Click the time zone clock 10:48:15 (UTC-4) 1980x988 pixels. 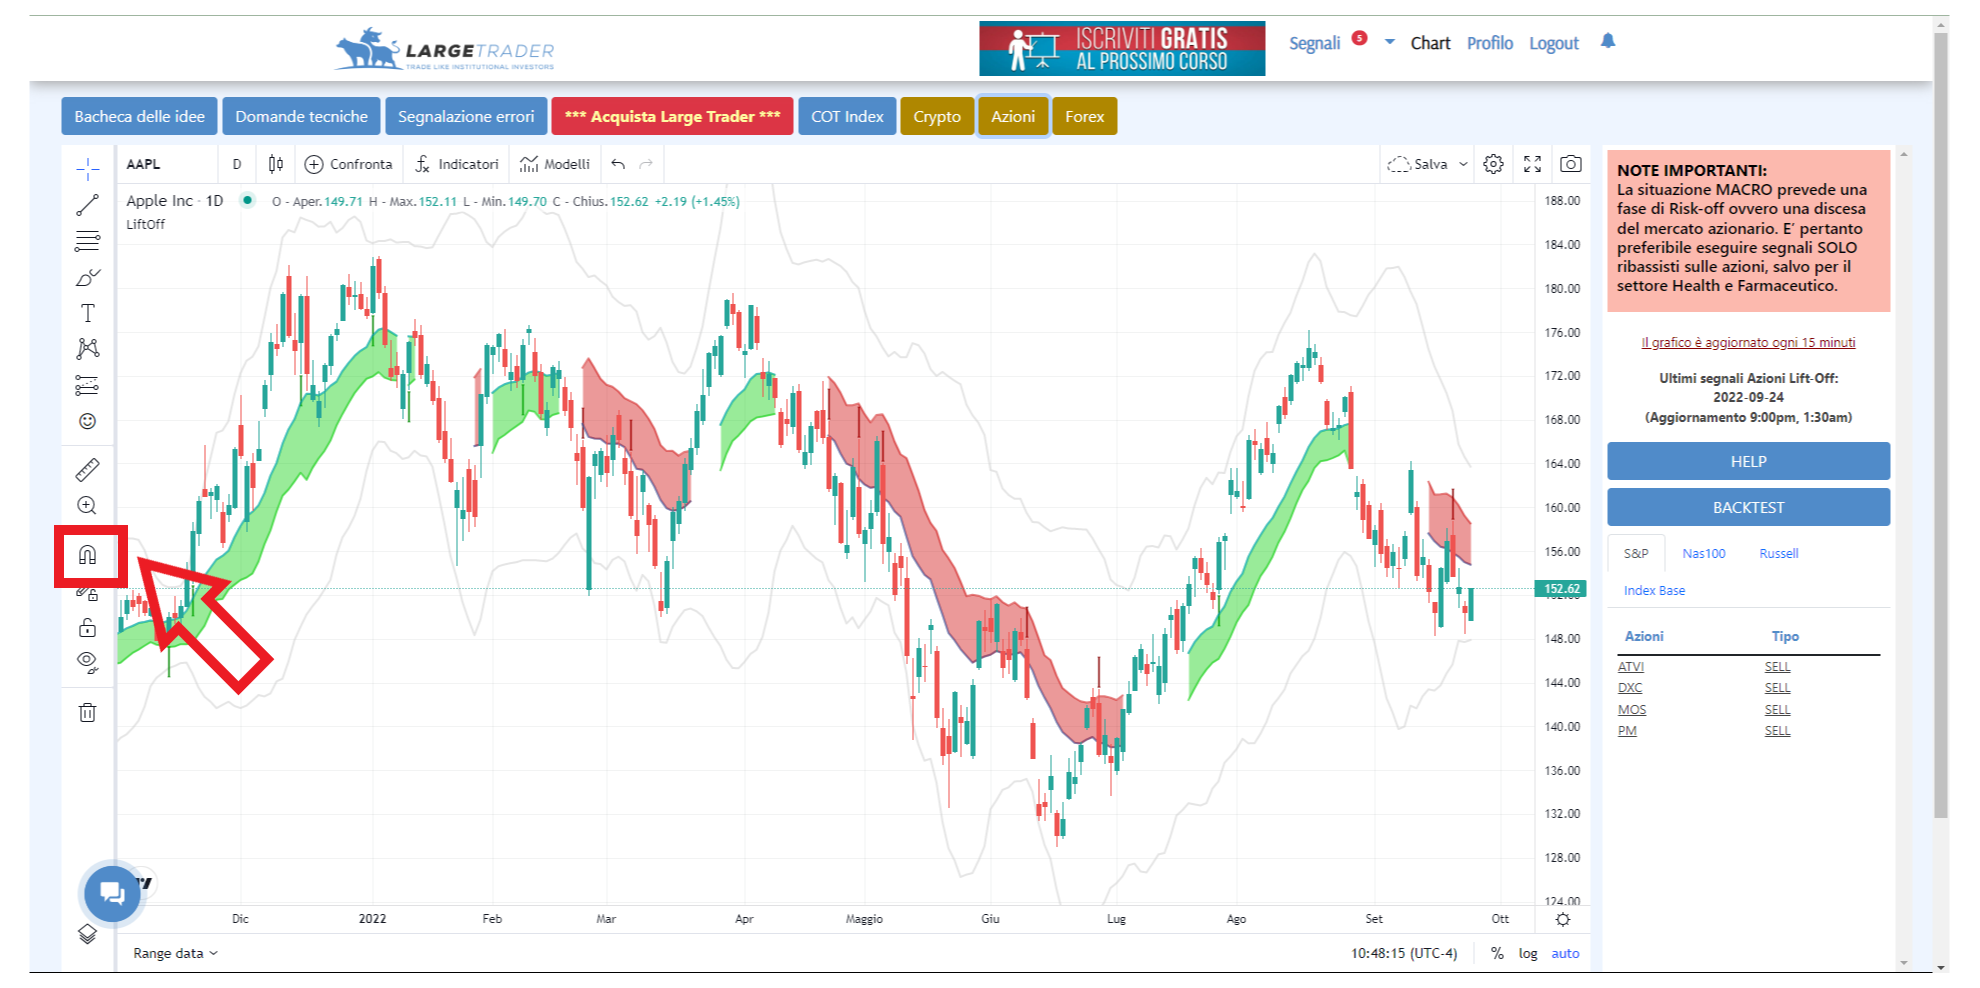[1404, 953]
